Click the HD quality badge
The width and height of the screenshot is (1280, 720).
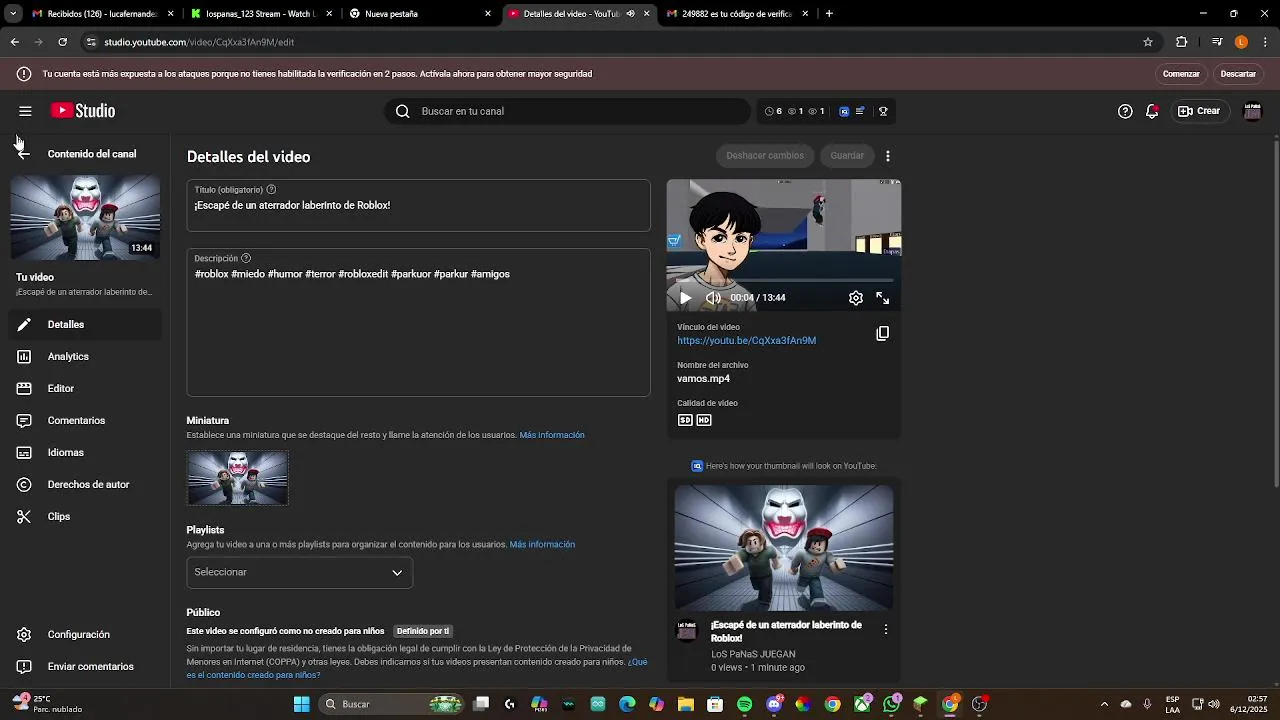[x=704, y=420]
